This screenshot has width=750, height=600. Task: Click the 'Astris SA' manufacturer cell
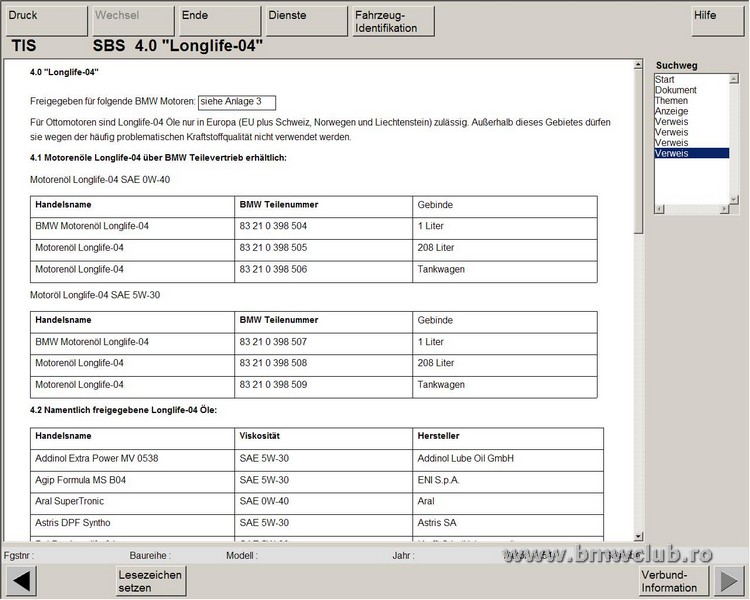tap(508, 523)
